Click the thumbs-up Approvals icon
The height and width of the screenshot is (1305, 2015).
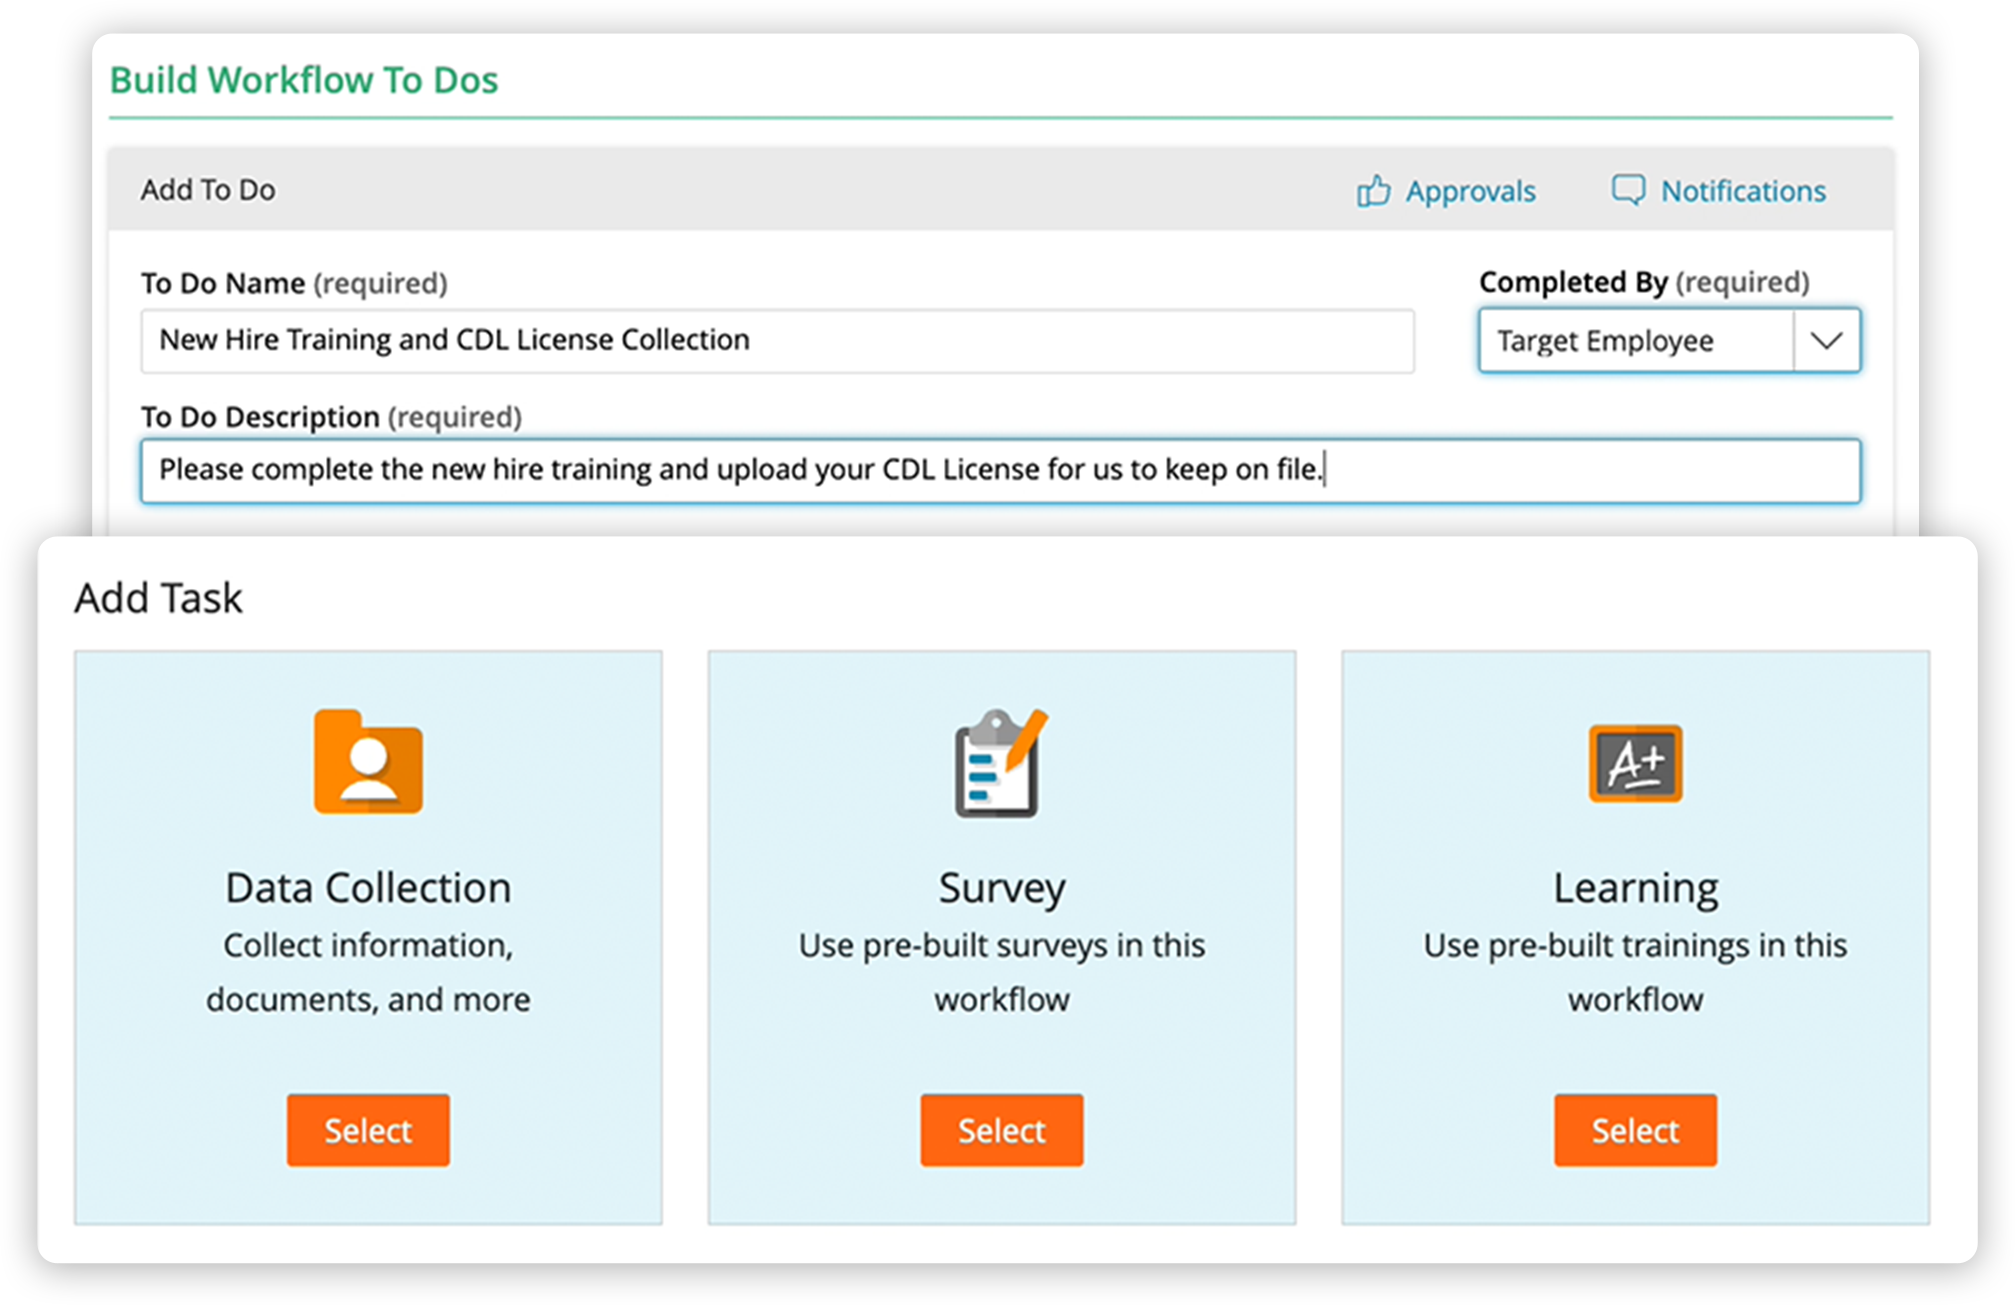1373,191
